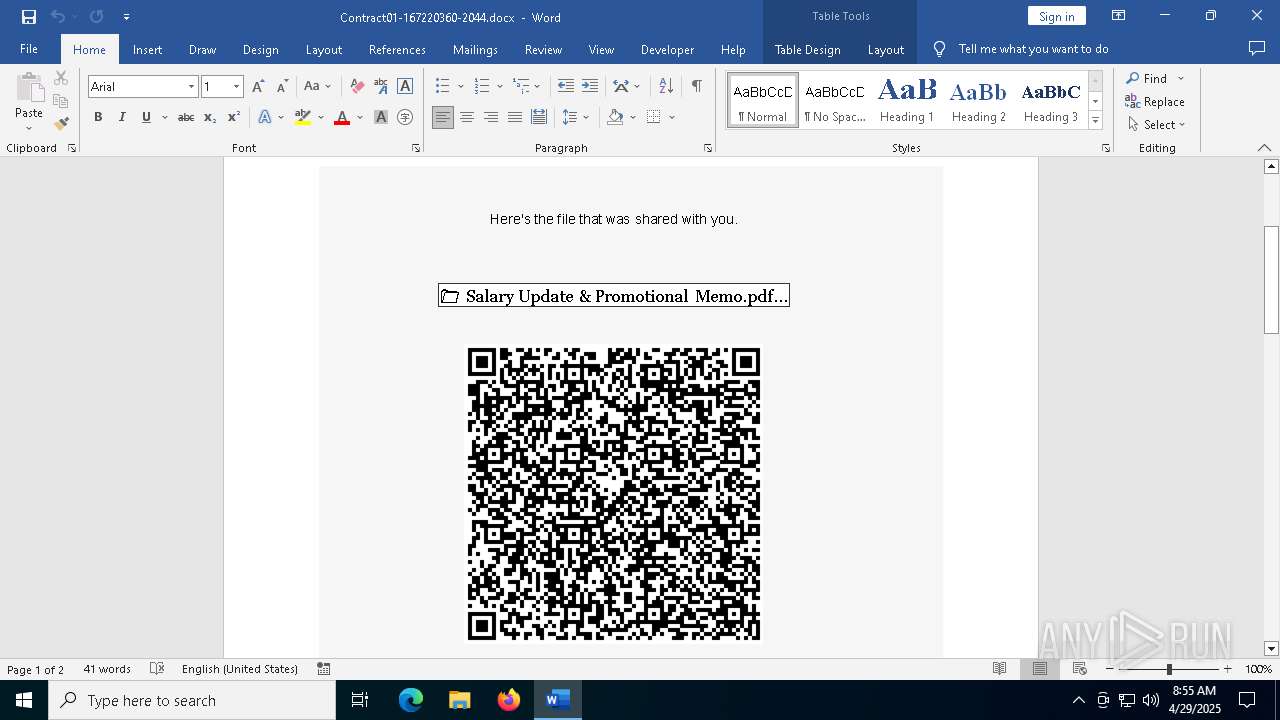Open the Borders dropdown arrow
This screenshot has height=720, width=1280.
pos(672,117)
